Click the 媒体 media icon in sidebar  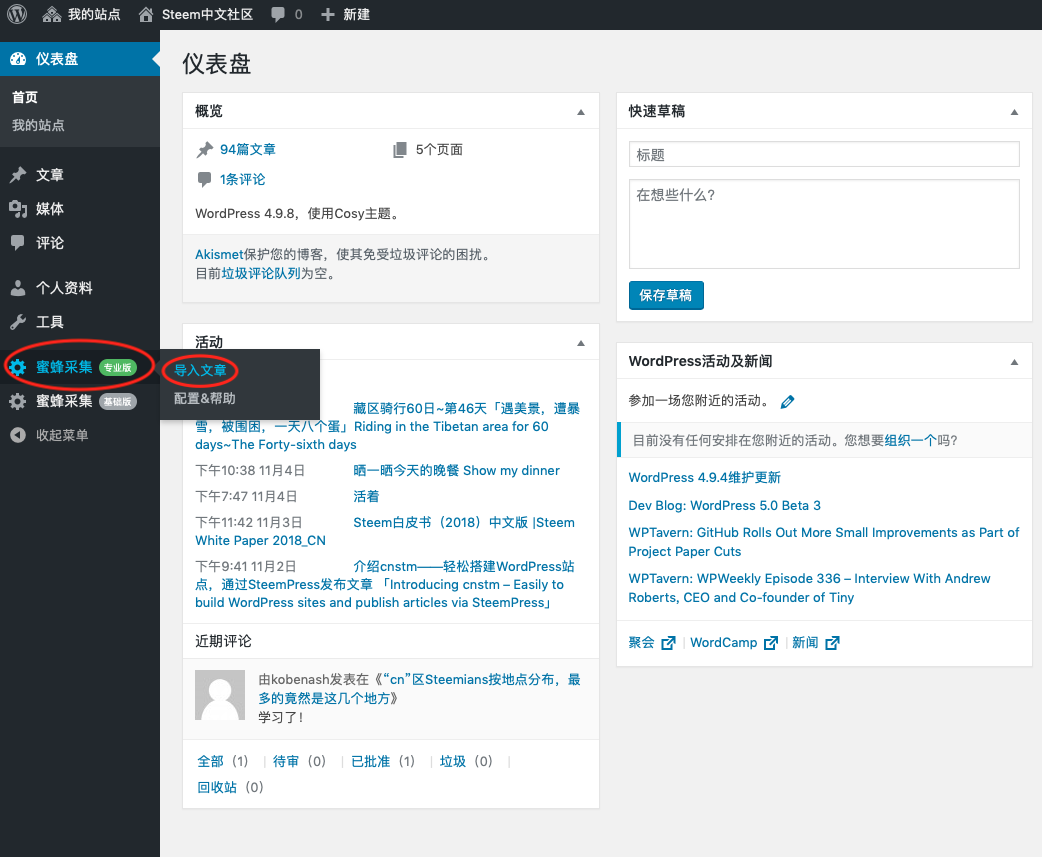coord(18,209)
